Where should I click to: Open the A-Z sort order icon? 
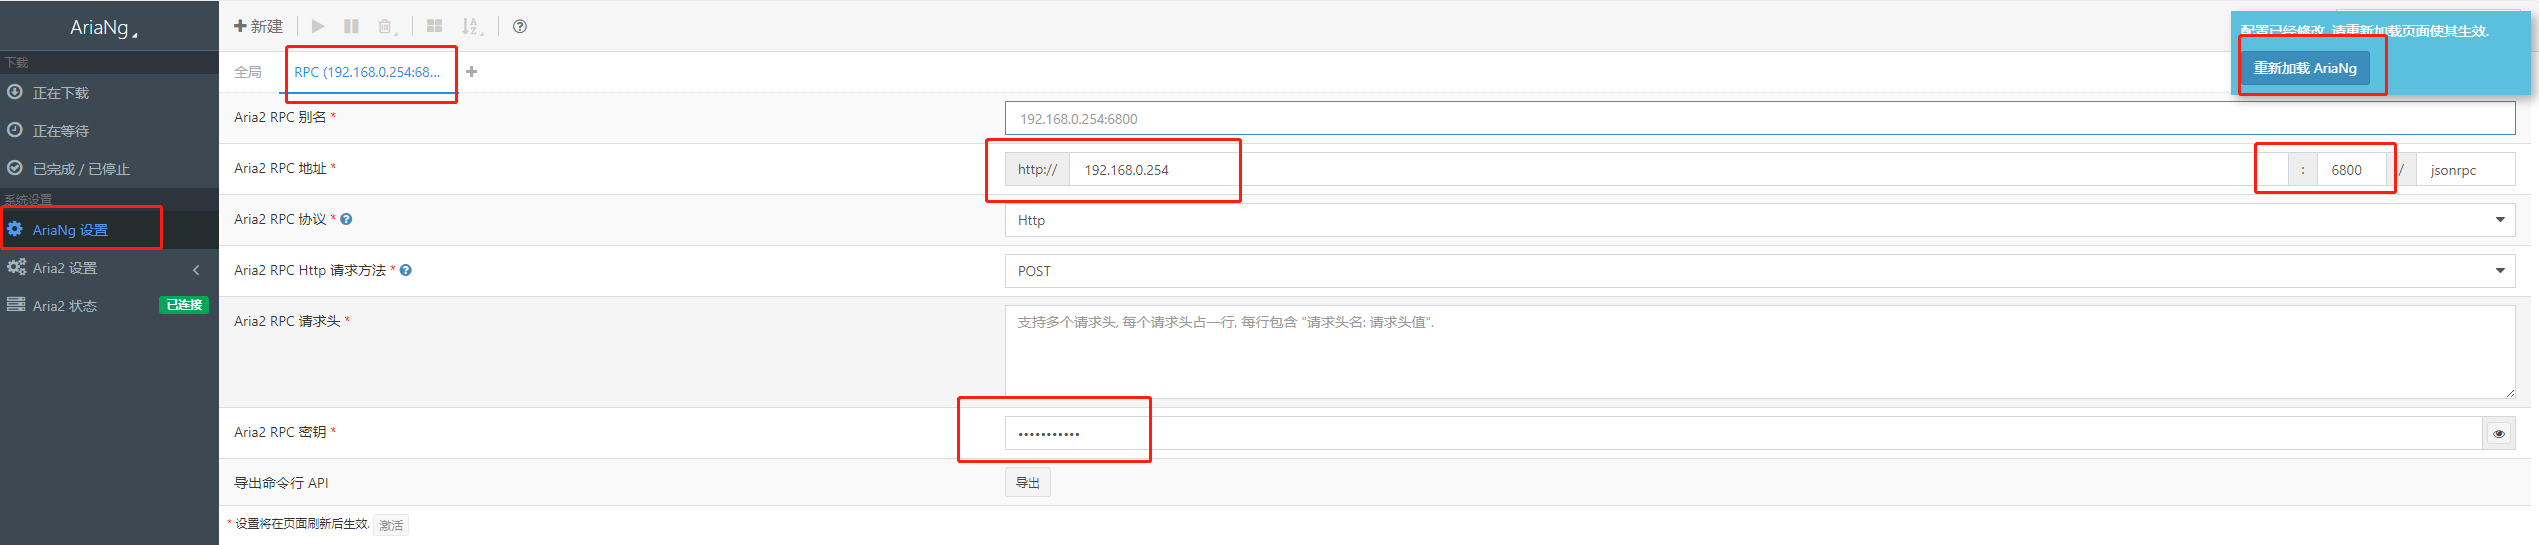tap(471, 26)
